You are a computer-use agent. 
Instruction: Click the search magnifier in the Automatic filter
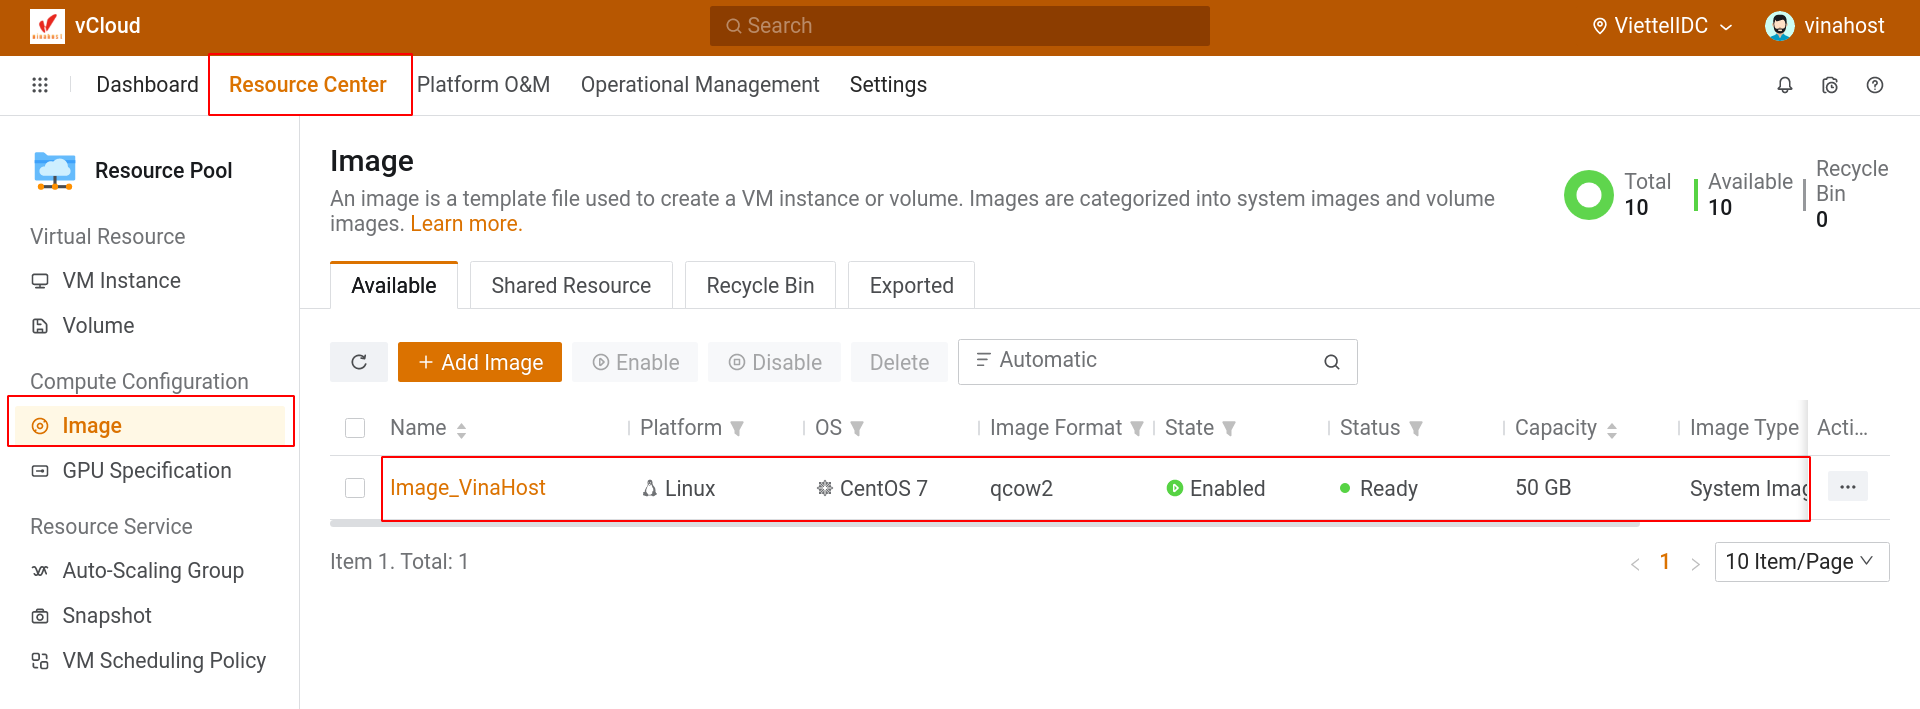(1332, 362)
